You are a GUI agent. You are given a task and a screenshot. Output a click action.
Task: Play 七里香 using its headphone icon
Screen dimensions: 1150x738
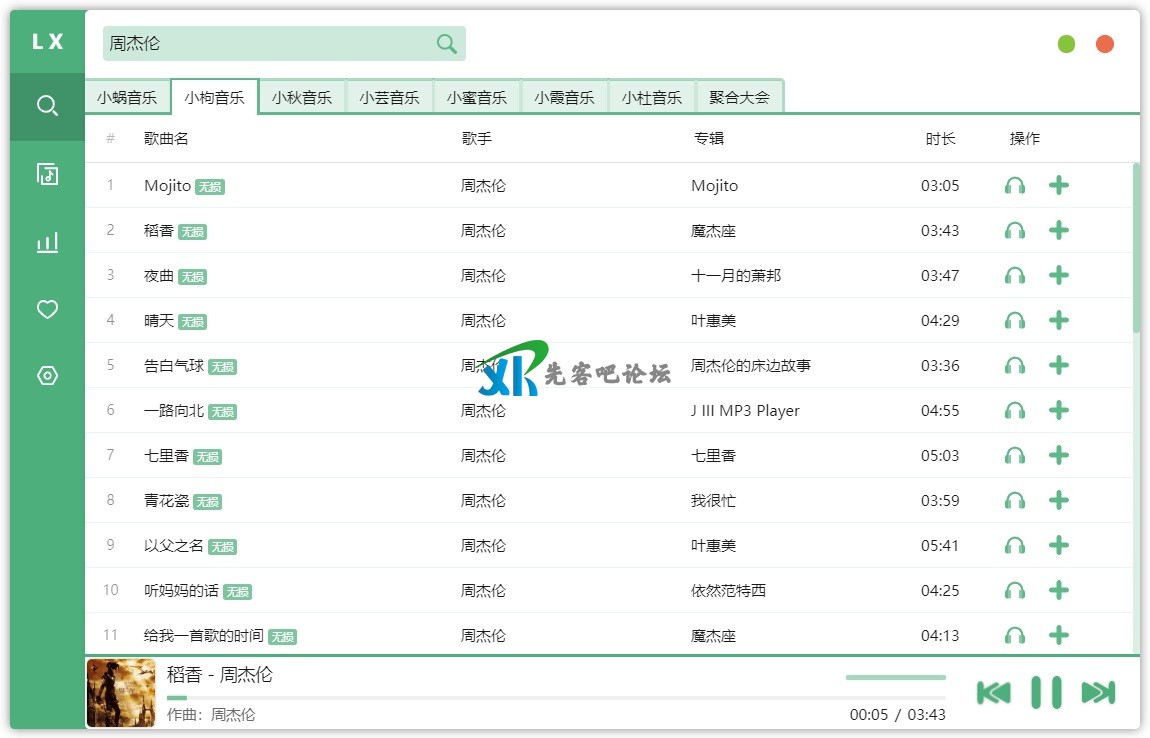pos(1014,456)
